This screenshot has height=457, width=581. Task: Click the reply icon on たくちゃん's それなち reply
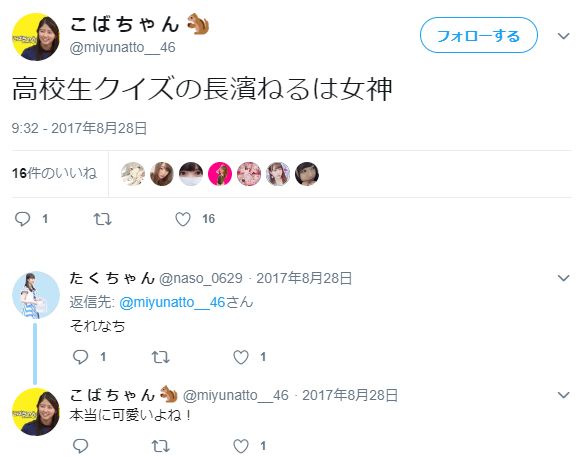click(80, 357)
